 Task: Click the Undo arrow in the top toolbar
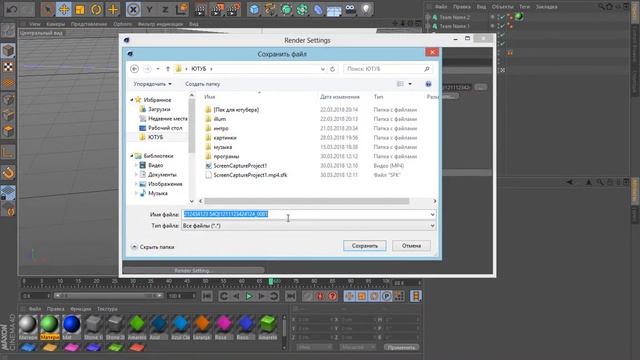point(11,9)
